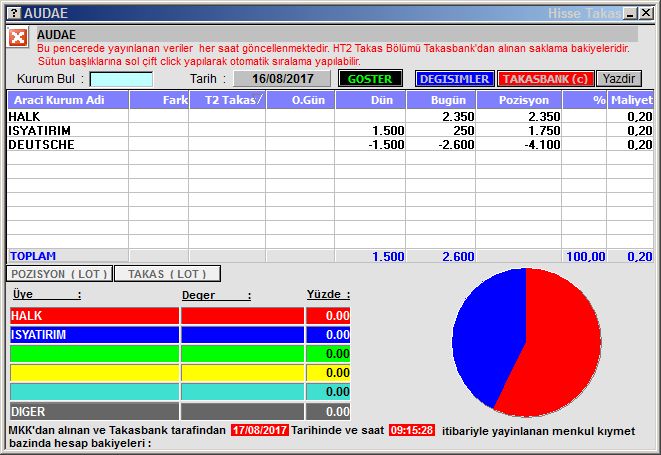Click the question mark help icon in title bar
The width and height of the screenshot is (661, 455).
pos(14,13)
